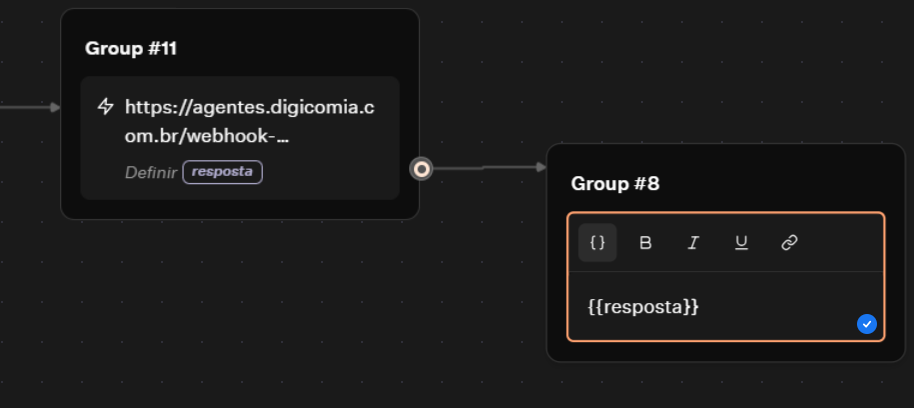Click the incoming arrow entering Group #11
This screenshot has width=914, height=408.
click(30, 107)
